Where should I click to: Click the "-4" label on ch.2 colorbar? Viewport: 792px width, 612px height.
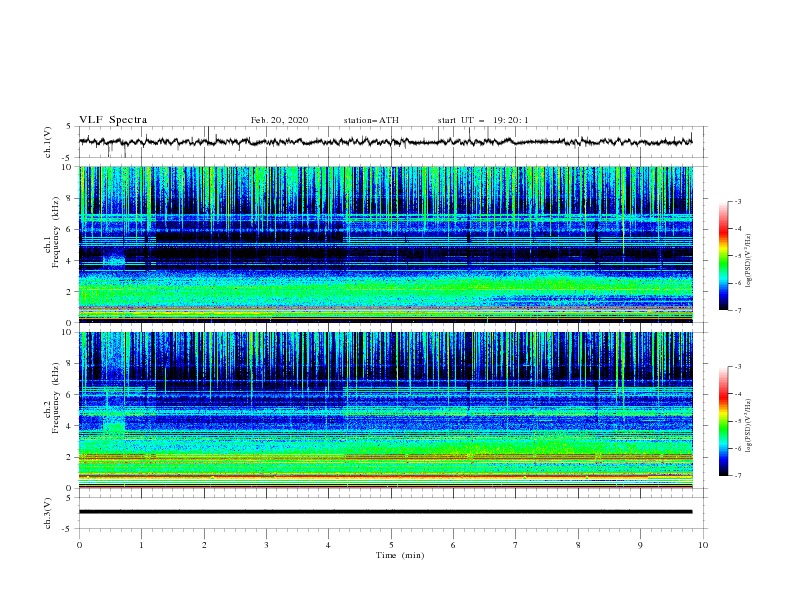(737, 394)
